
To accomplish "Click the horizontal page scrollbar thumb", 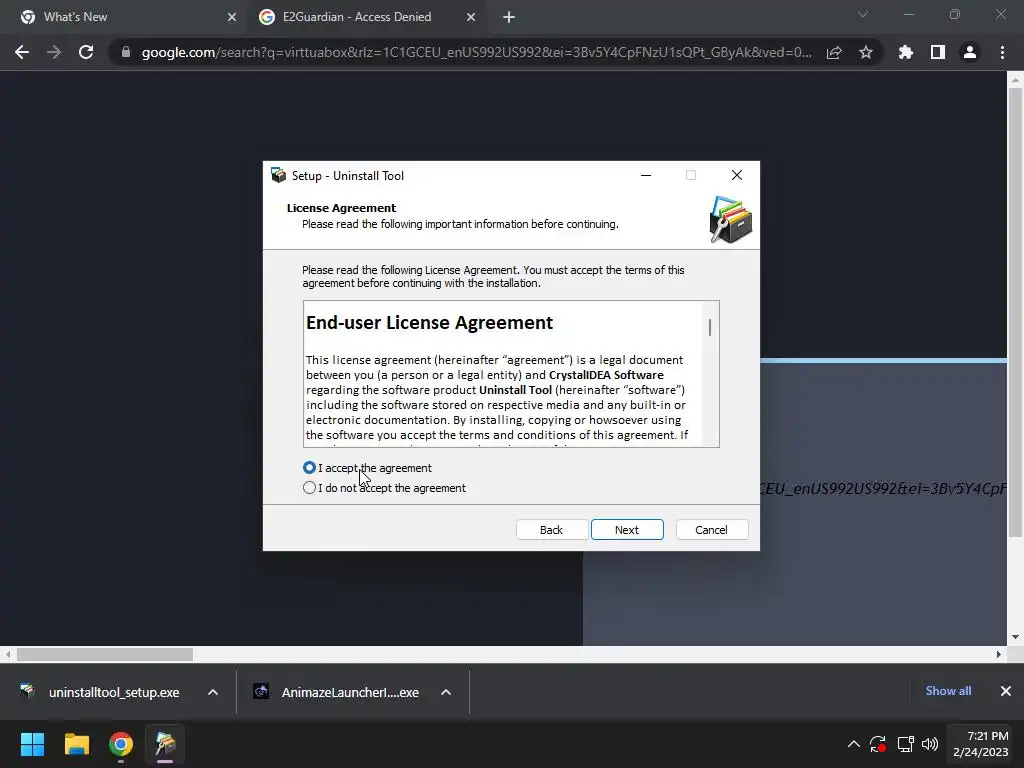I will point(104,654).
